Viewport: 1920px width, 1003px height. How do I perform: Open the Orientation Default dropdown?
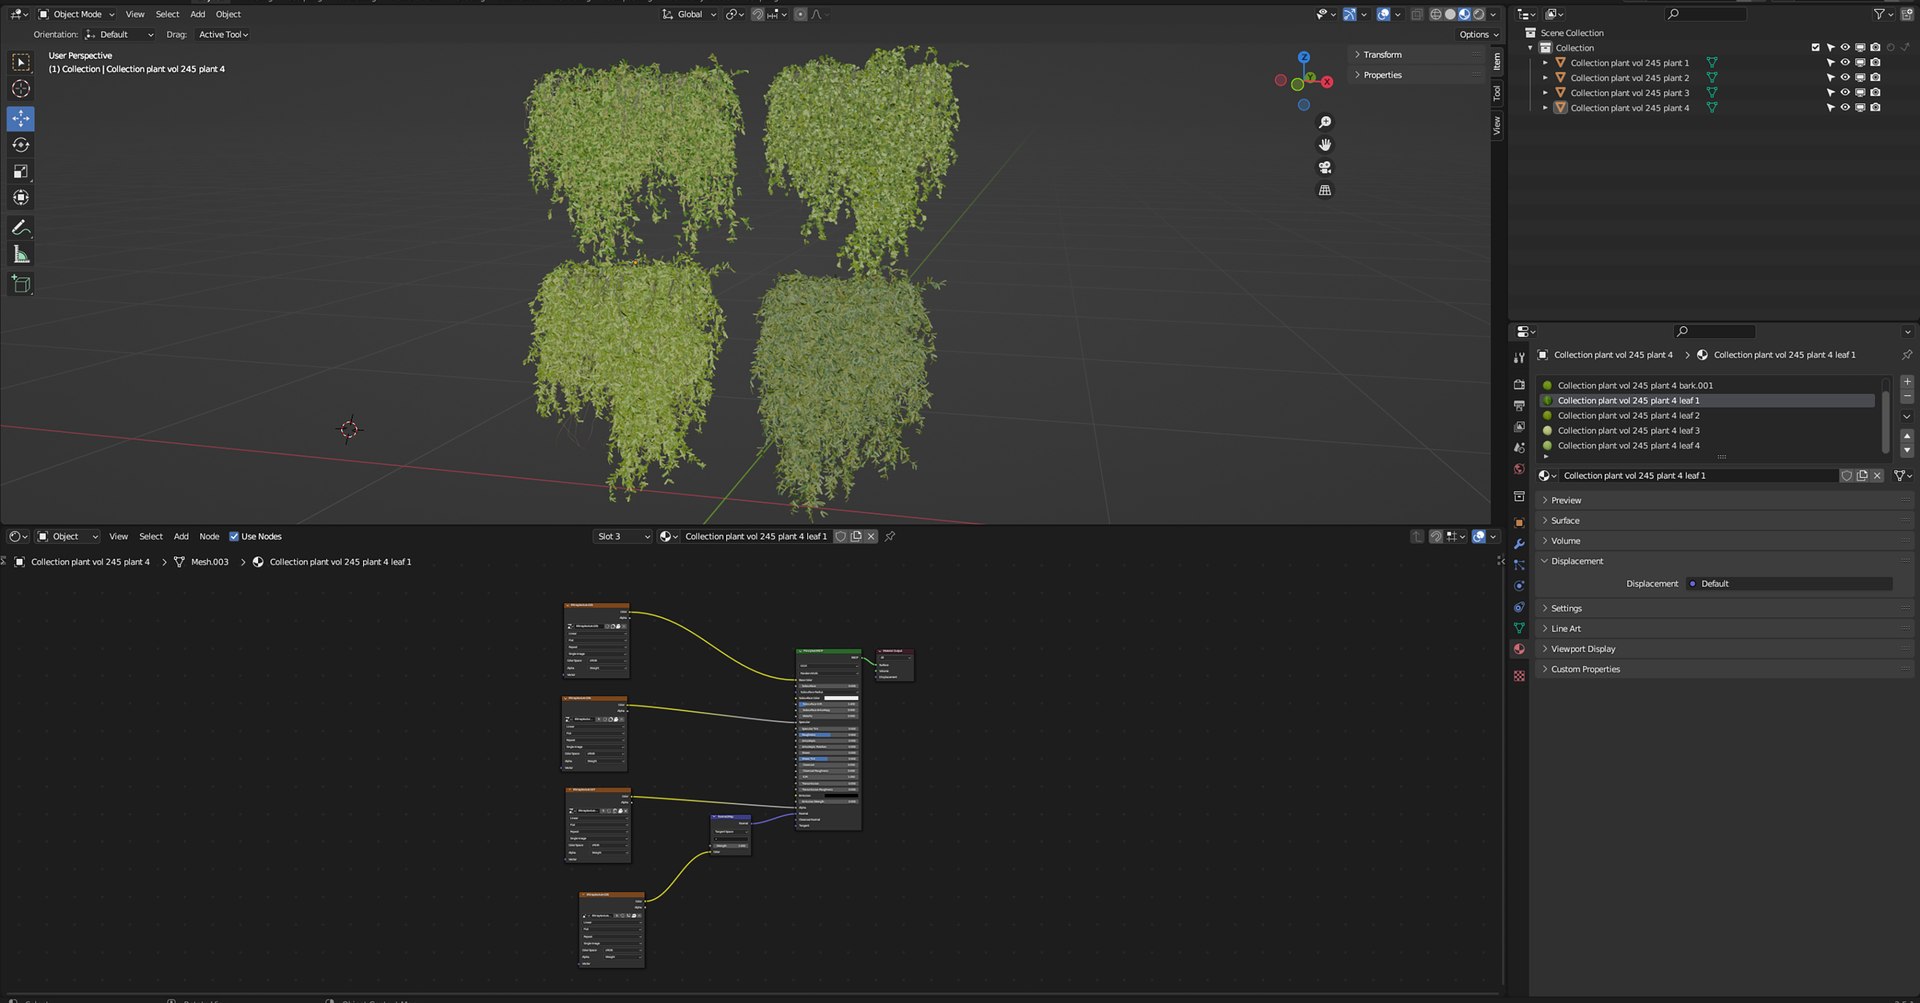point(120,35)
